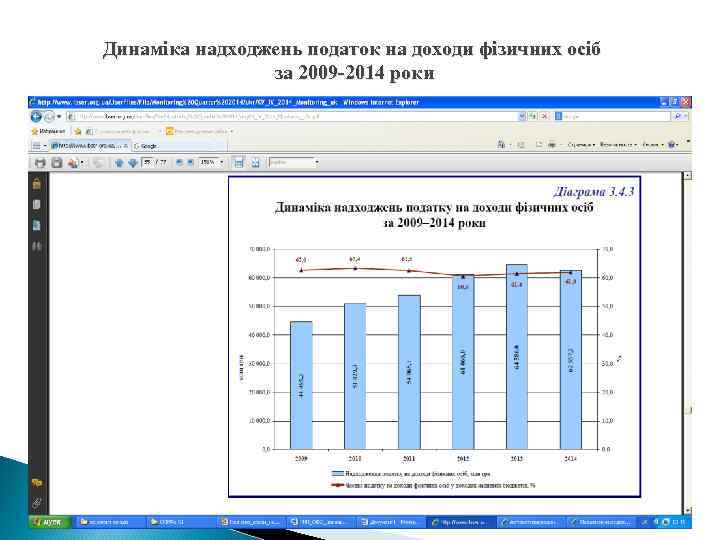Click the PDF zoom out icon
The image size is (720, 540).
180,163
